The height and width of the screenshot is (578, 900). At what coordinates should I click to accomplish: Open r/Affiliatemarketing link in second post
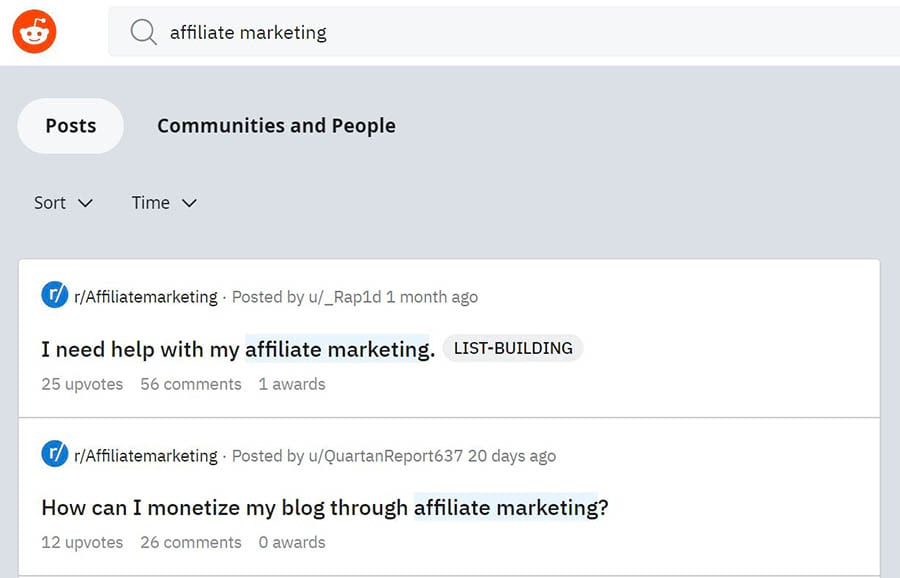pyautogui.click(x=146, y=456)
